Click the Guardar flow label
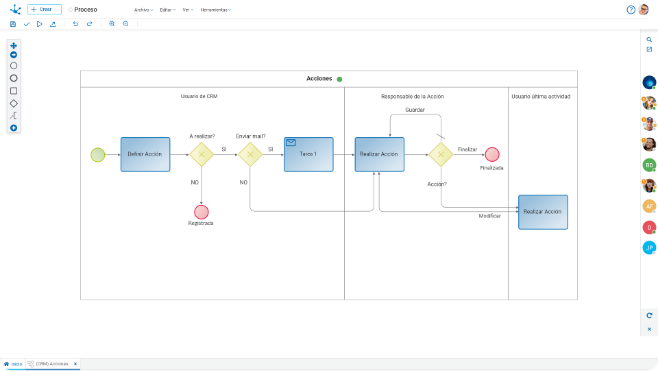658x371 pixels. (x=415, y=110)
